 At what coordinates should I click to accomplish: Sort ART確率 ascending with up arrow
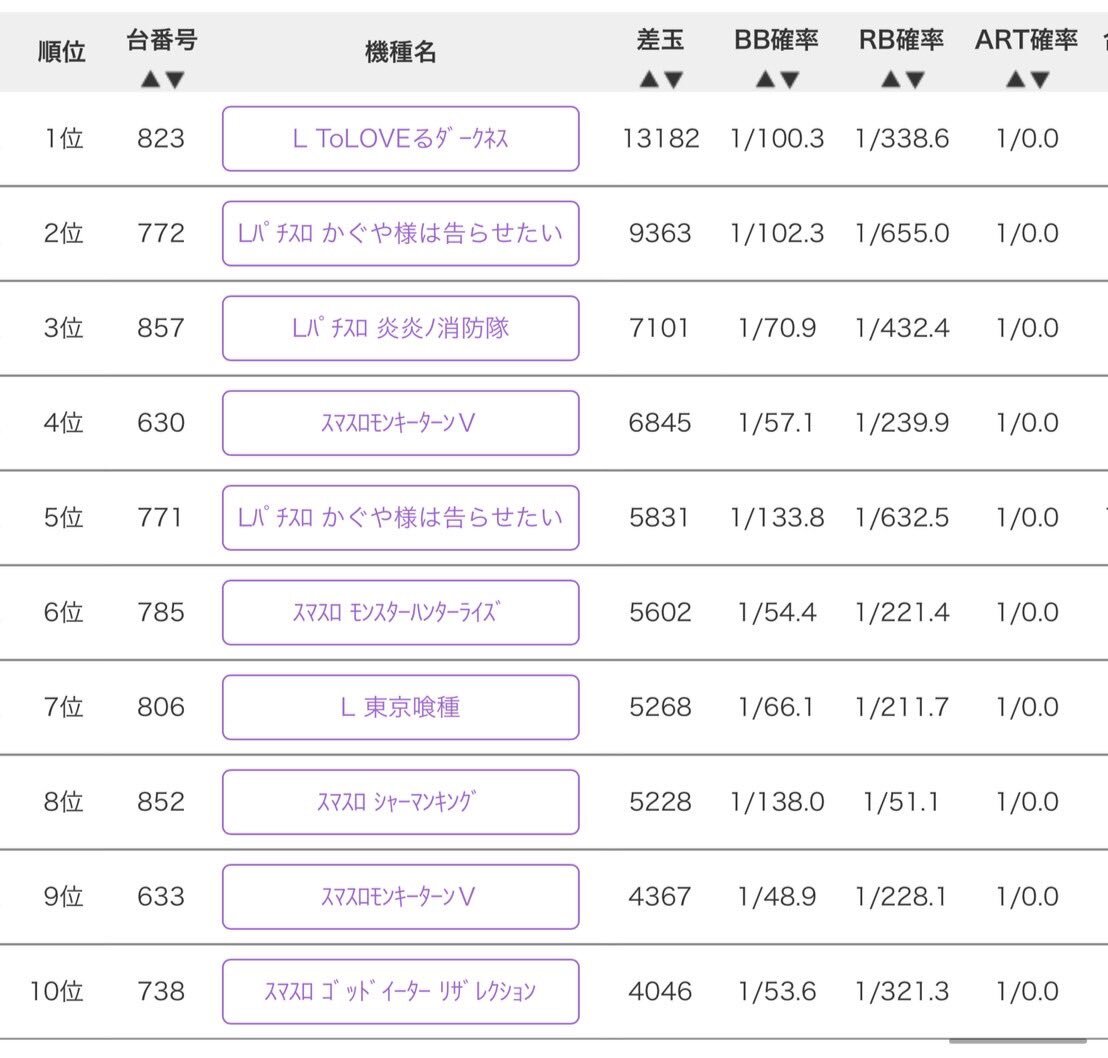coord(1015,79)
